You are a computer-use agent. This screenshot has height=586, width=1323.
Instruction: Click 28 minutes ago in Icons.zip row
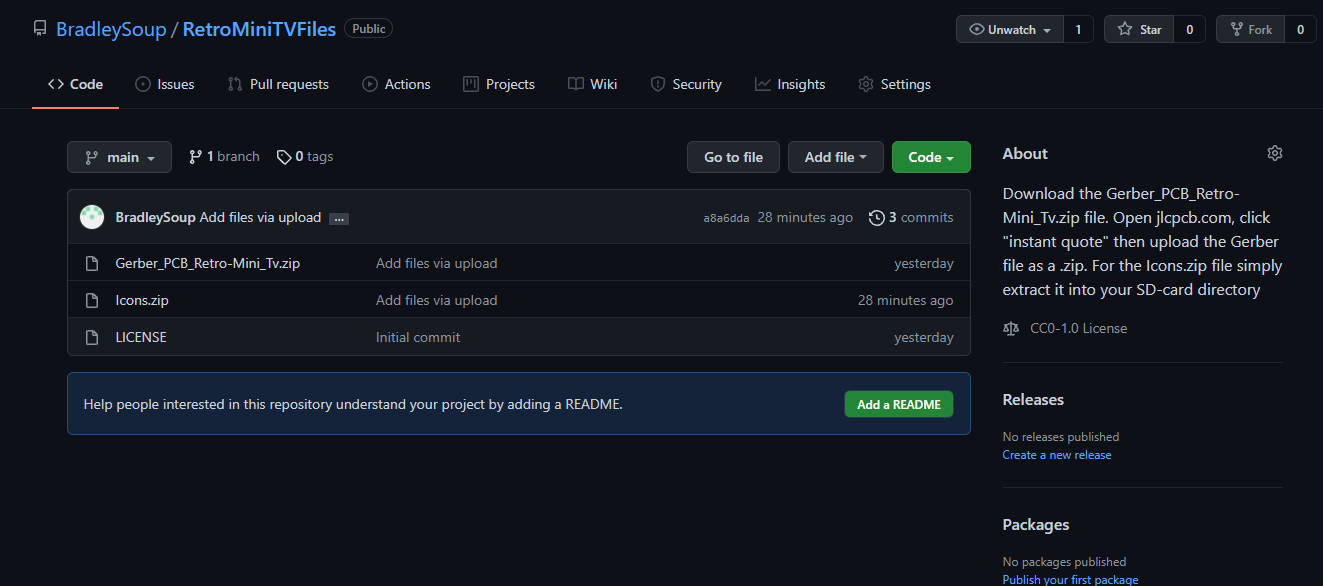[906, 300]
